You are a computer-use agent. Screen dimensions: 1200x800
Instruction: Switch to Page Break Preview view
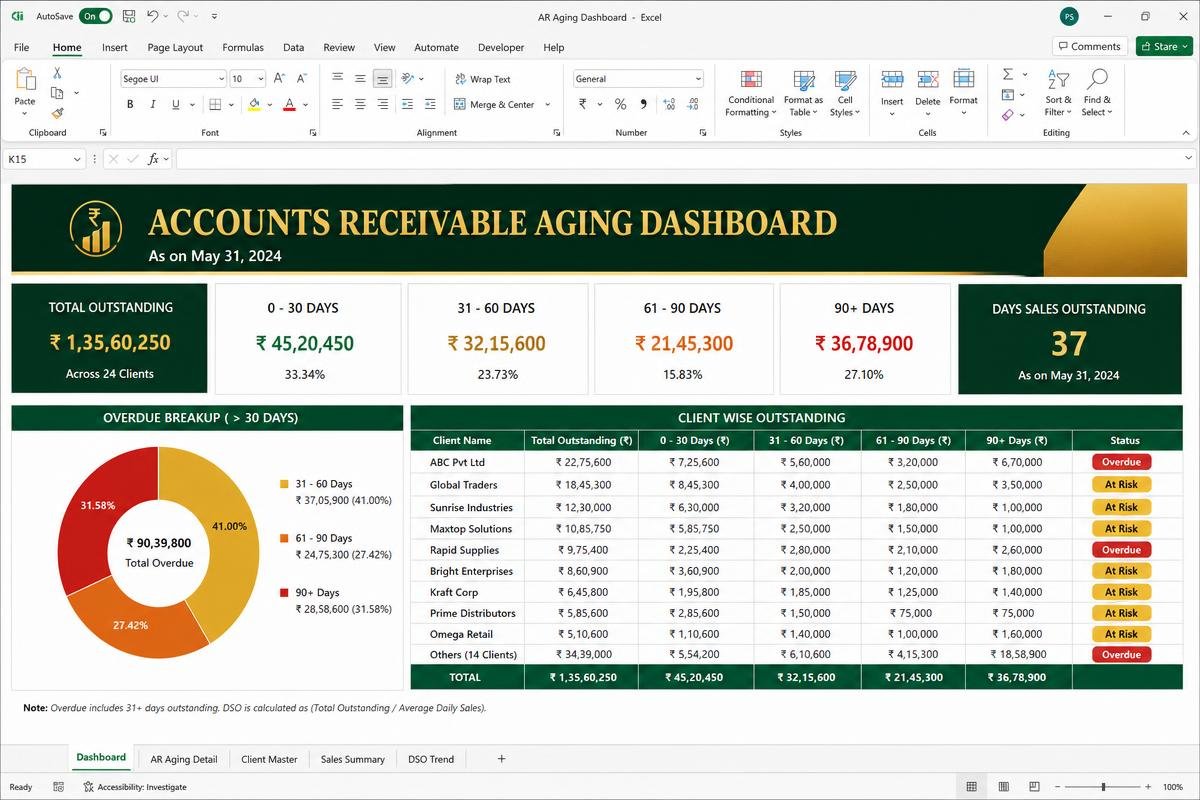tap(1036, 787)
